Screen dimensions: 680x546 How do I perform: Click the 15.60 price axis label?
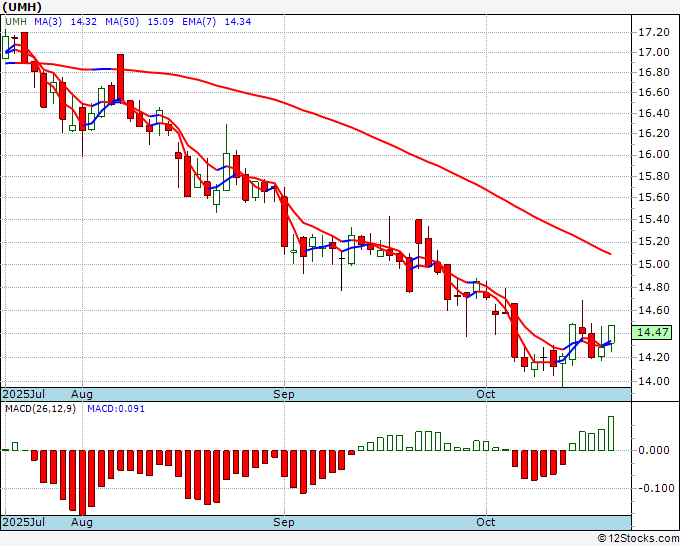coord(654,197)
